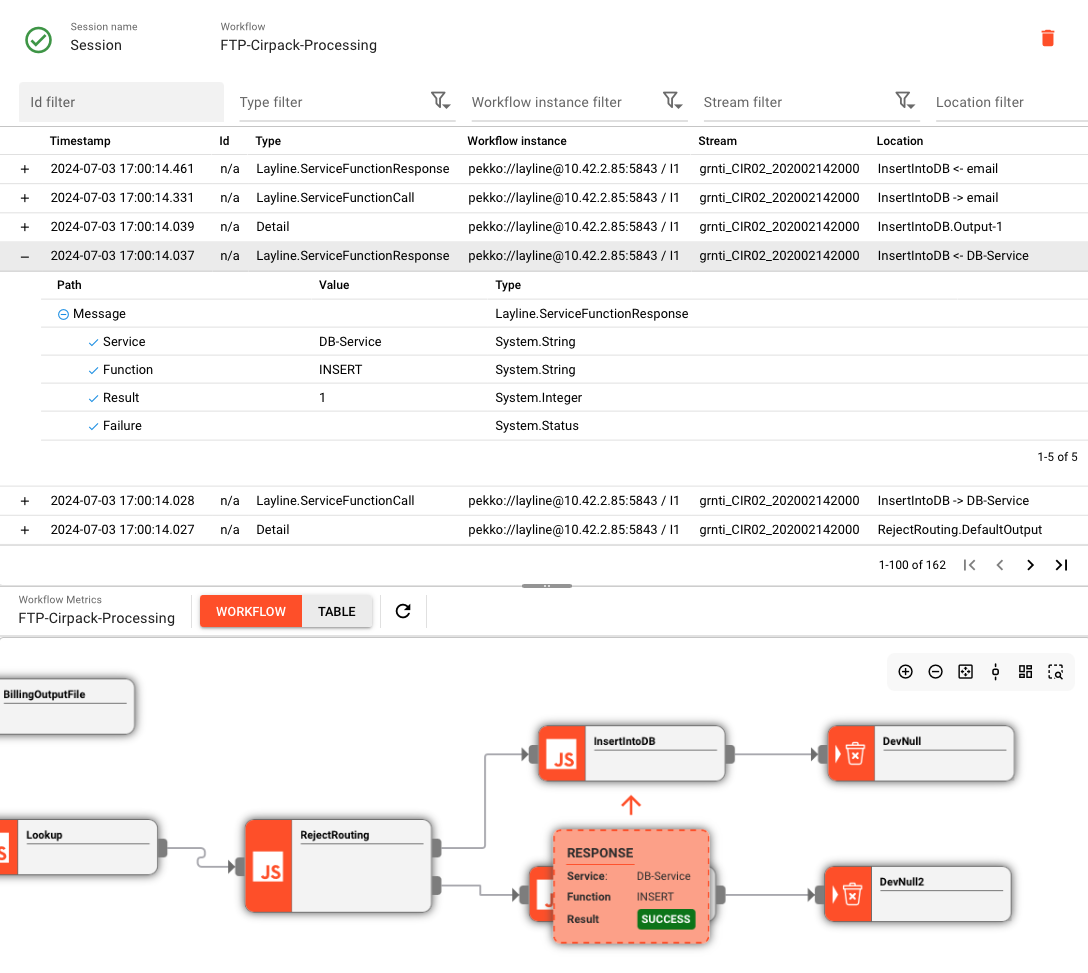1088x973 pixels.
Task: Go to previous page of entries
Action: (1000, 565)
